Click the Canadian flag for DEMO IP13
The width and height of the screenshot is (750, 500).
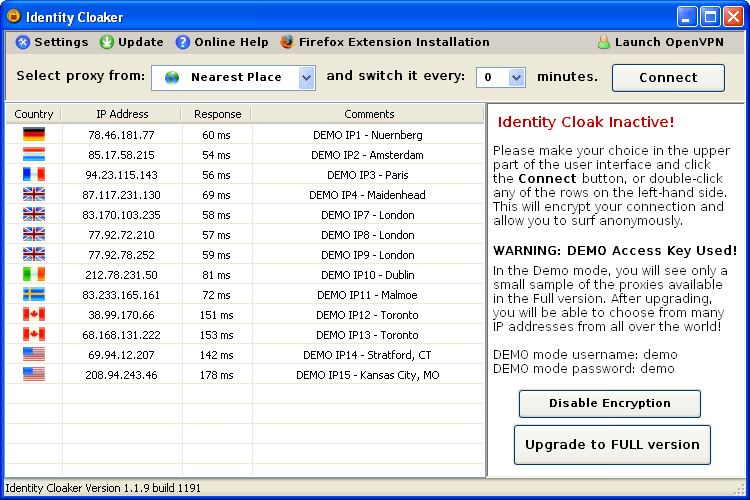tap(34, 334)
